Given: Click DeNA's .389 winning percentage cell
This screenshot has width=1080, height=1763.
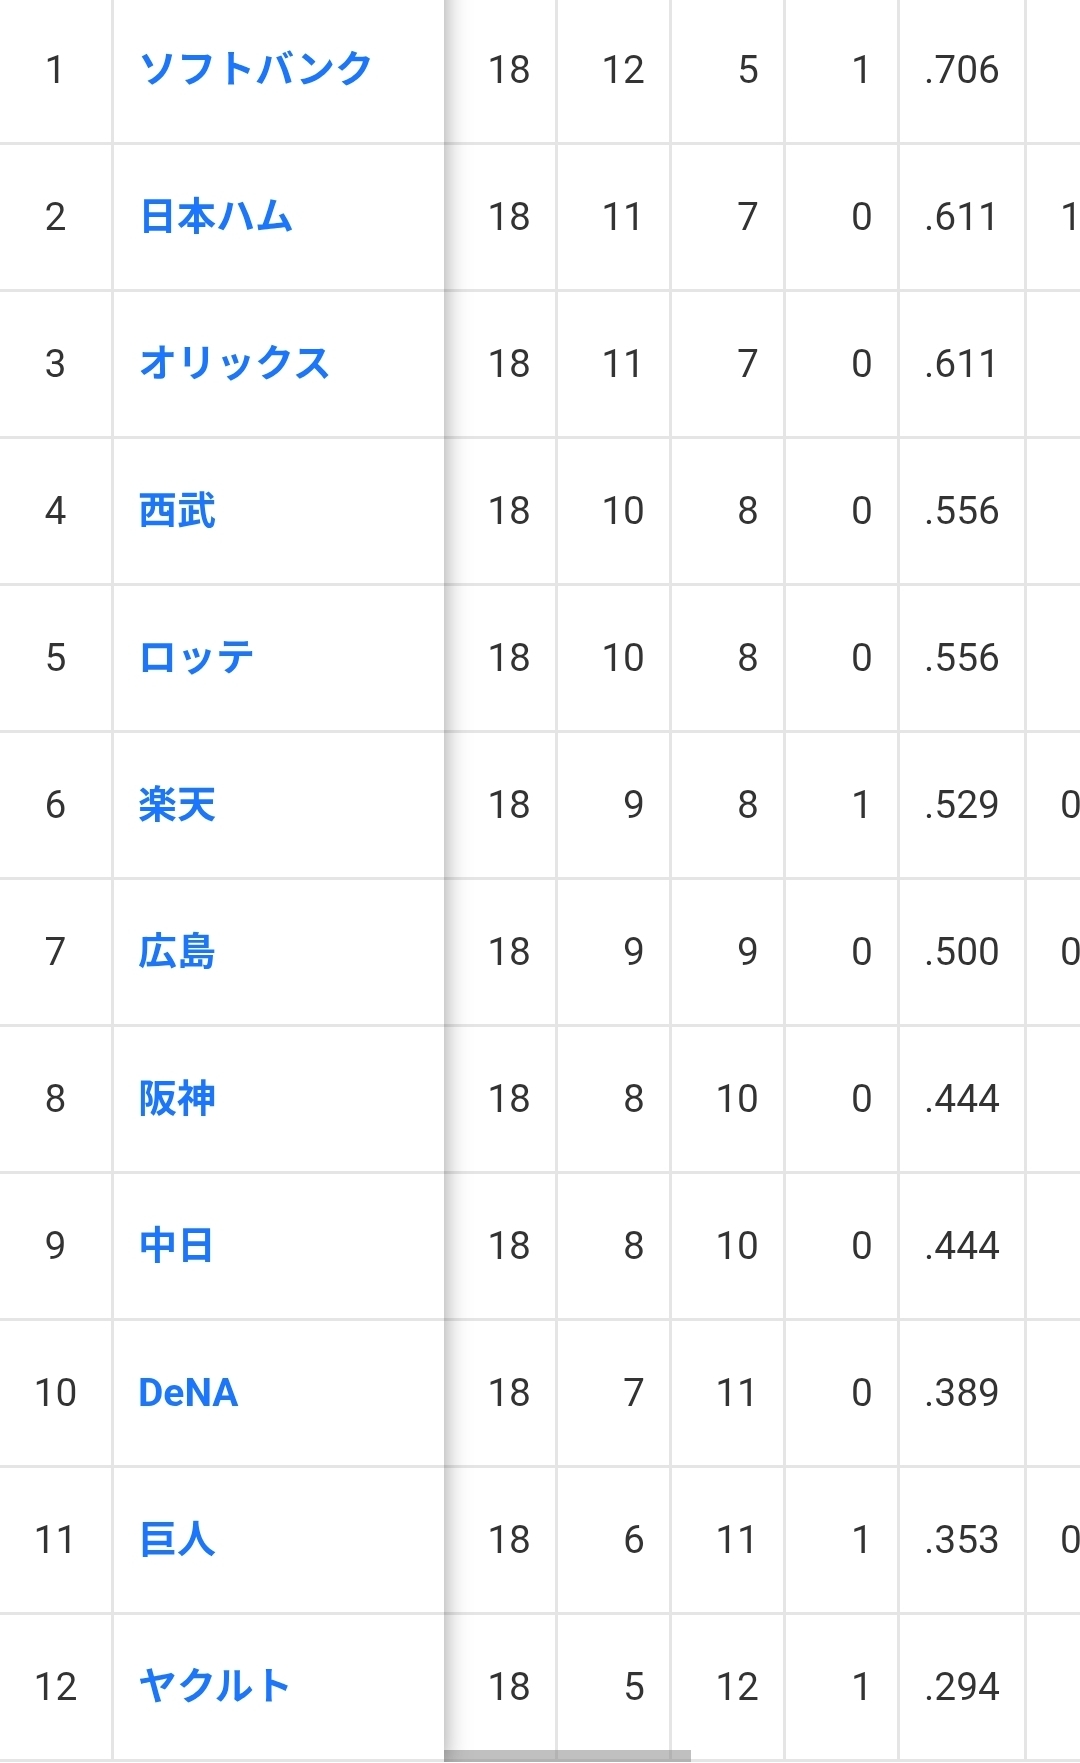Looking at the screenshot, I should 961,1393.
